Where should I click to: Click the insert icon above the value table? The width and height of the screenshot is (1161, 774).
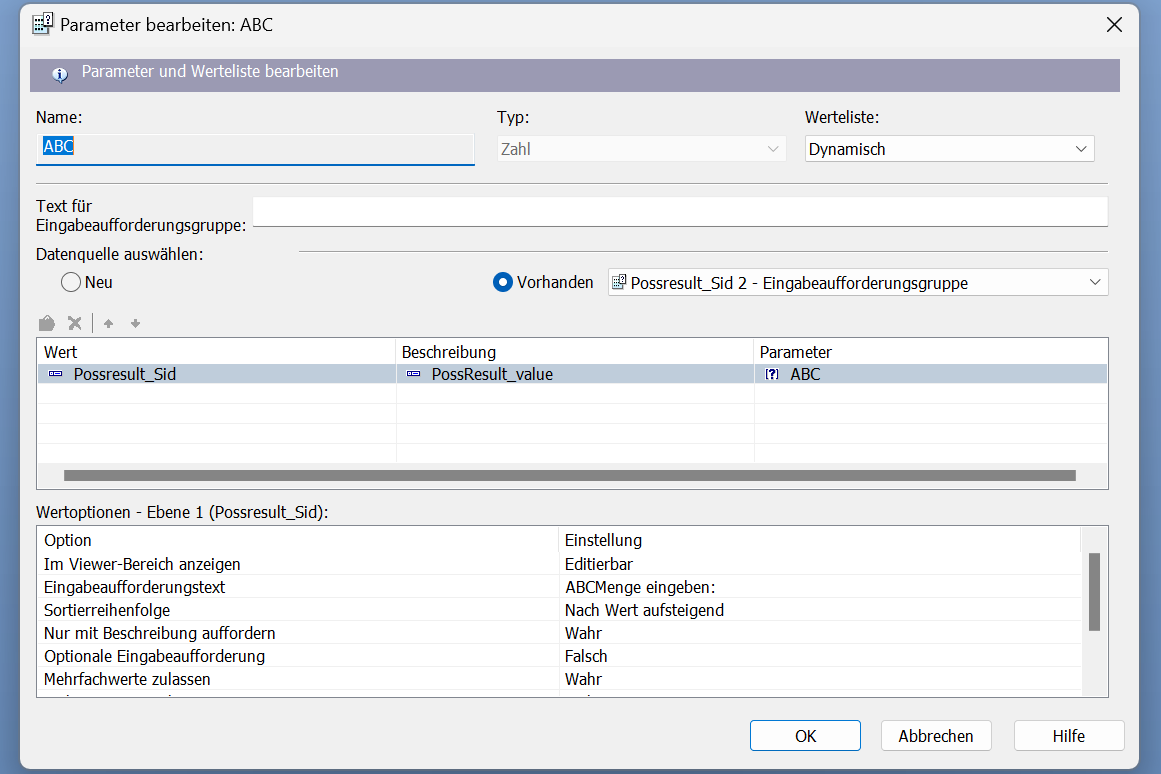[46, 323]
